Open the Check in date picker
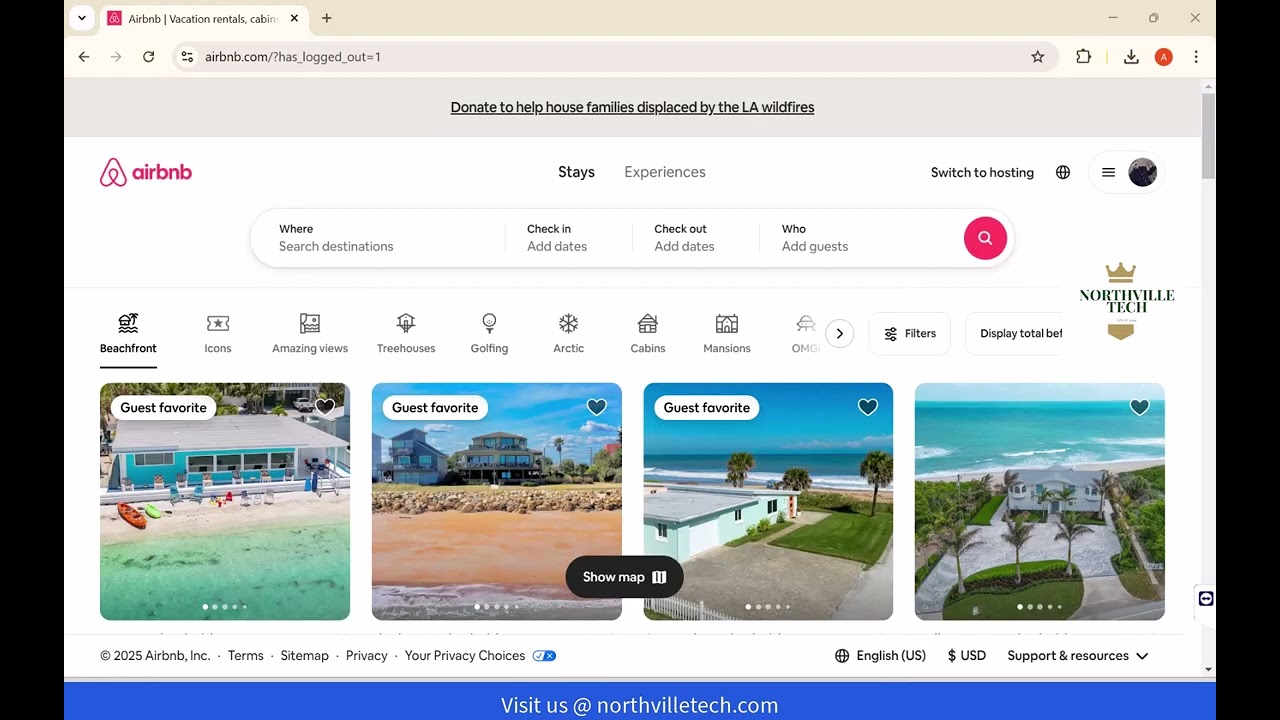This screenshot has height=720, width=1280. (569, 238)
